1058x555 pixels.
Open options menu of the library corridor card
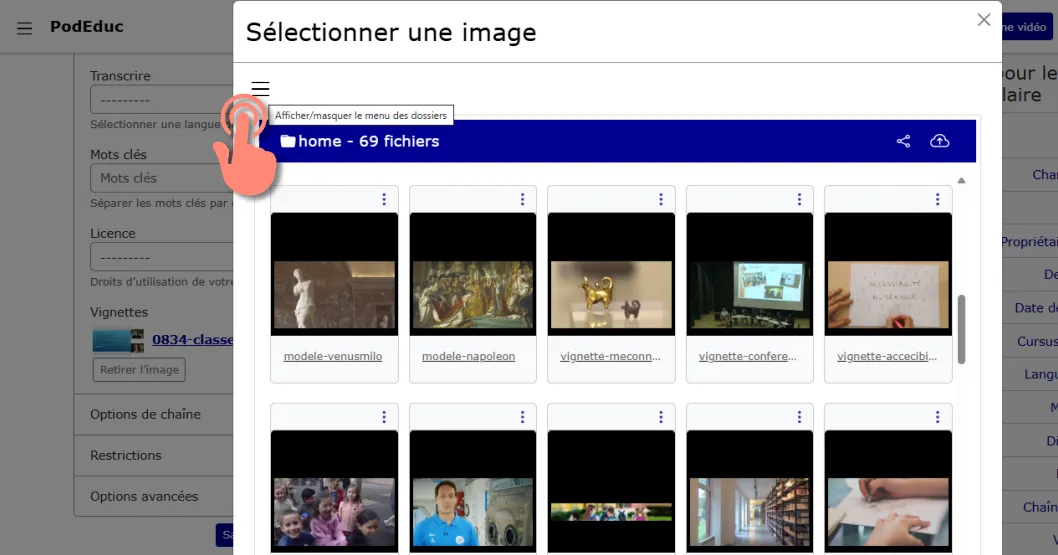coord(799,417)
